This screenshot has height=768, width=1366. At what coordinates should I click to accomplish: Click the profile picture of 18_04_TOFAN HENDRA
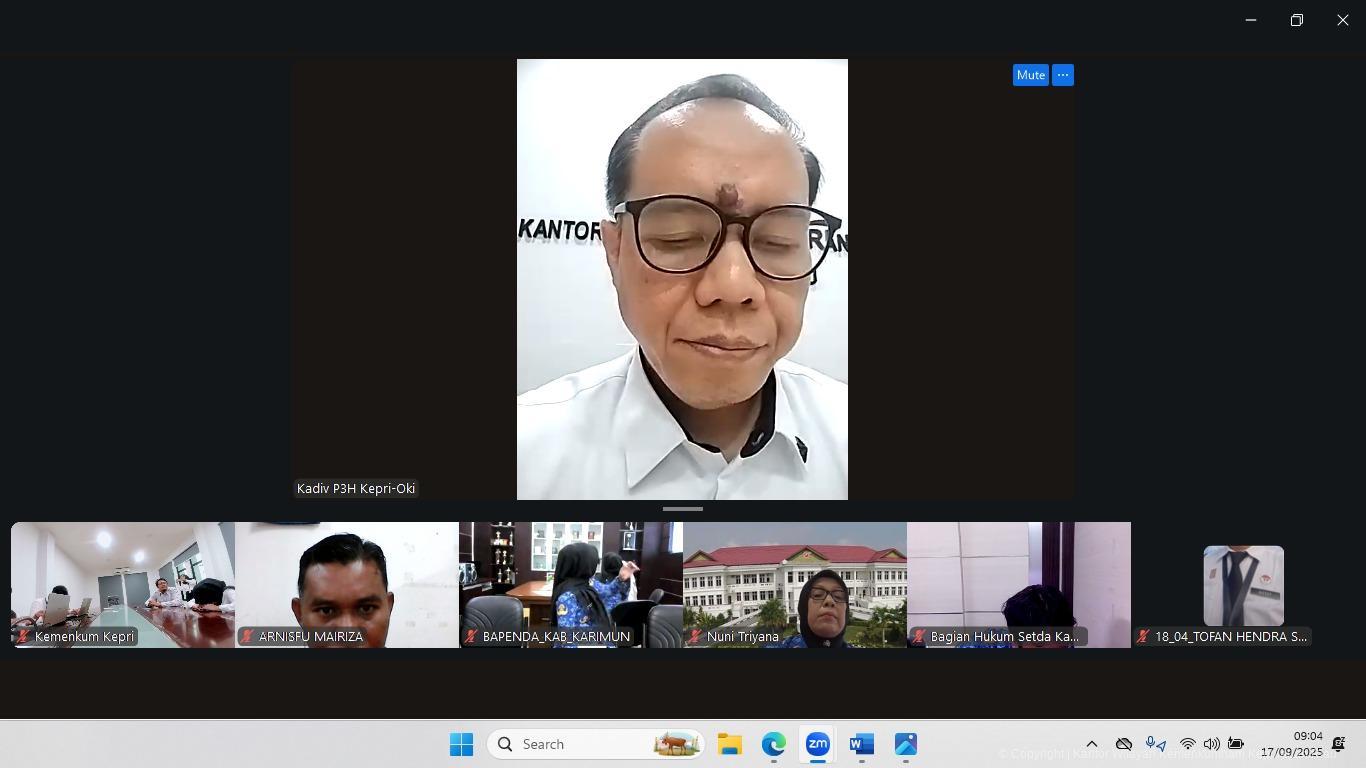coord(1243,586)
